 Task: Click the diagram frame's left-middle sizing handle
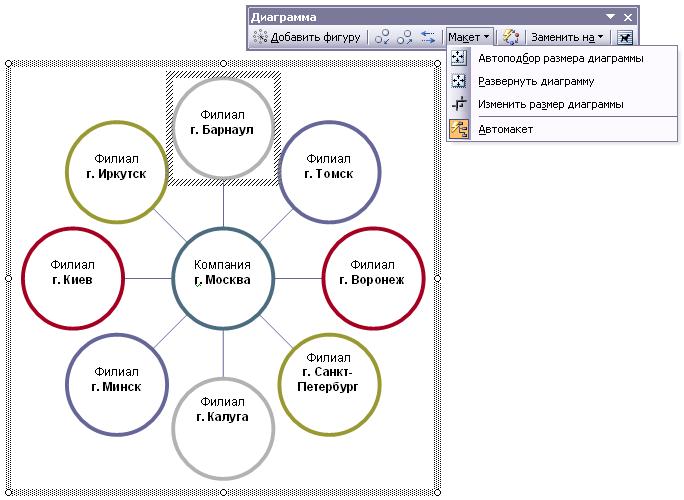pos(8,278)
